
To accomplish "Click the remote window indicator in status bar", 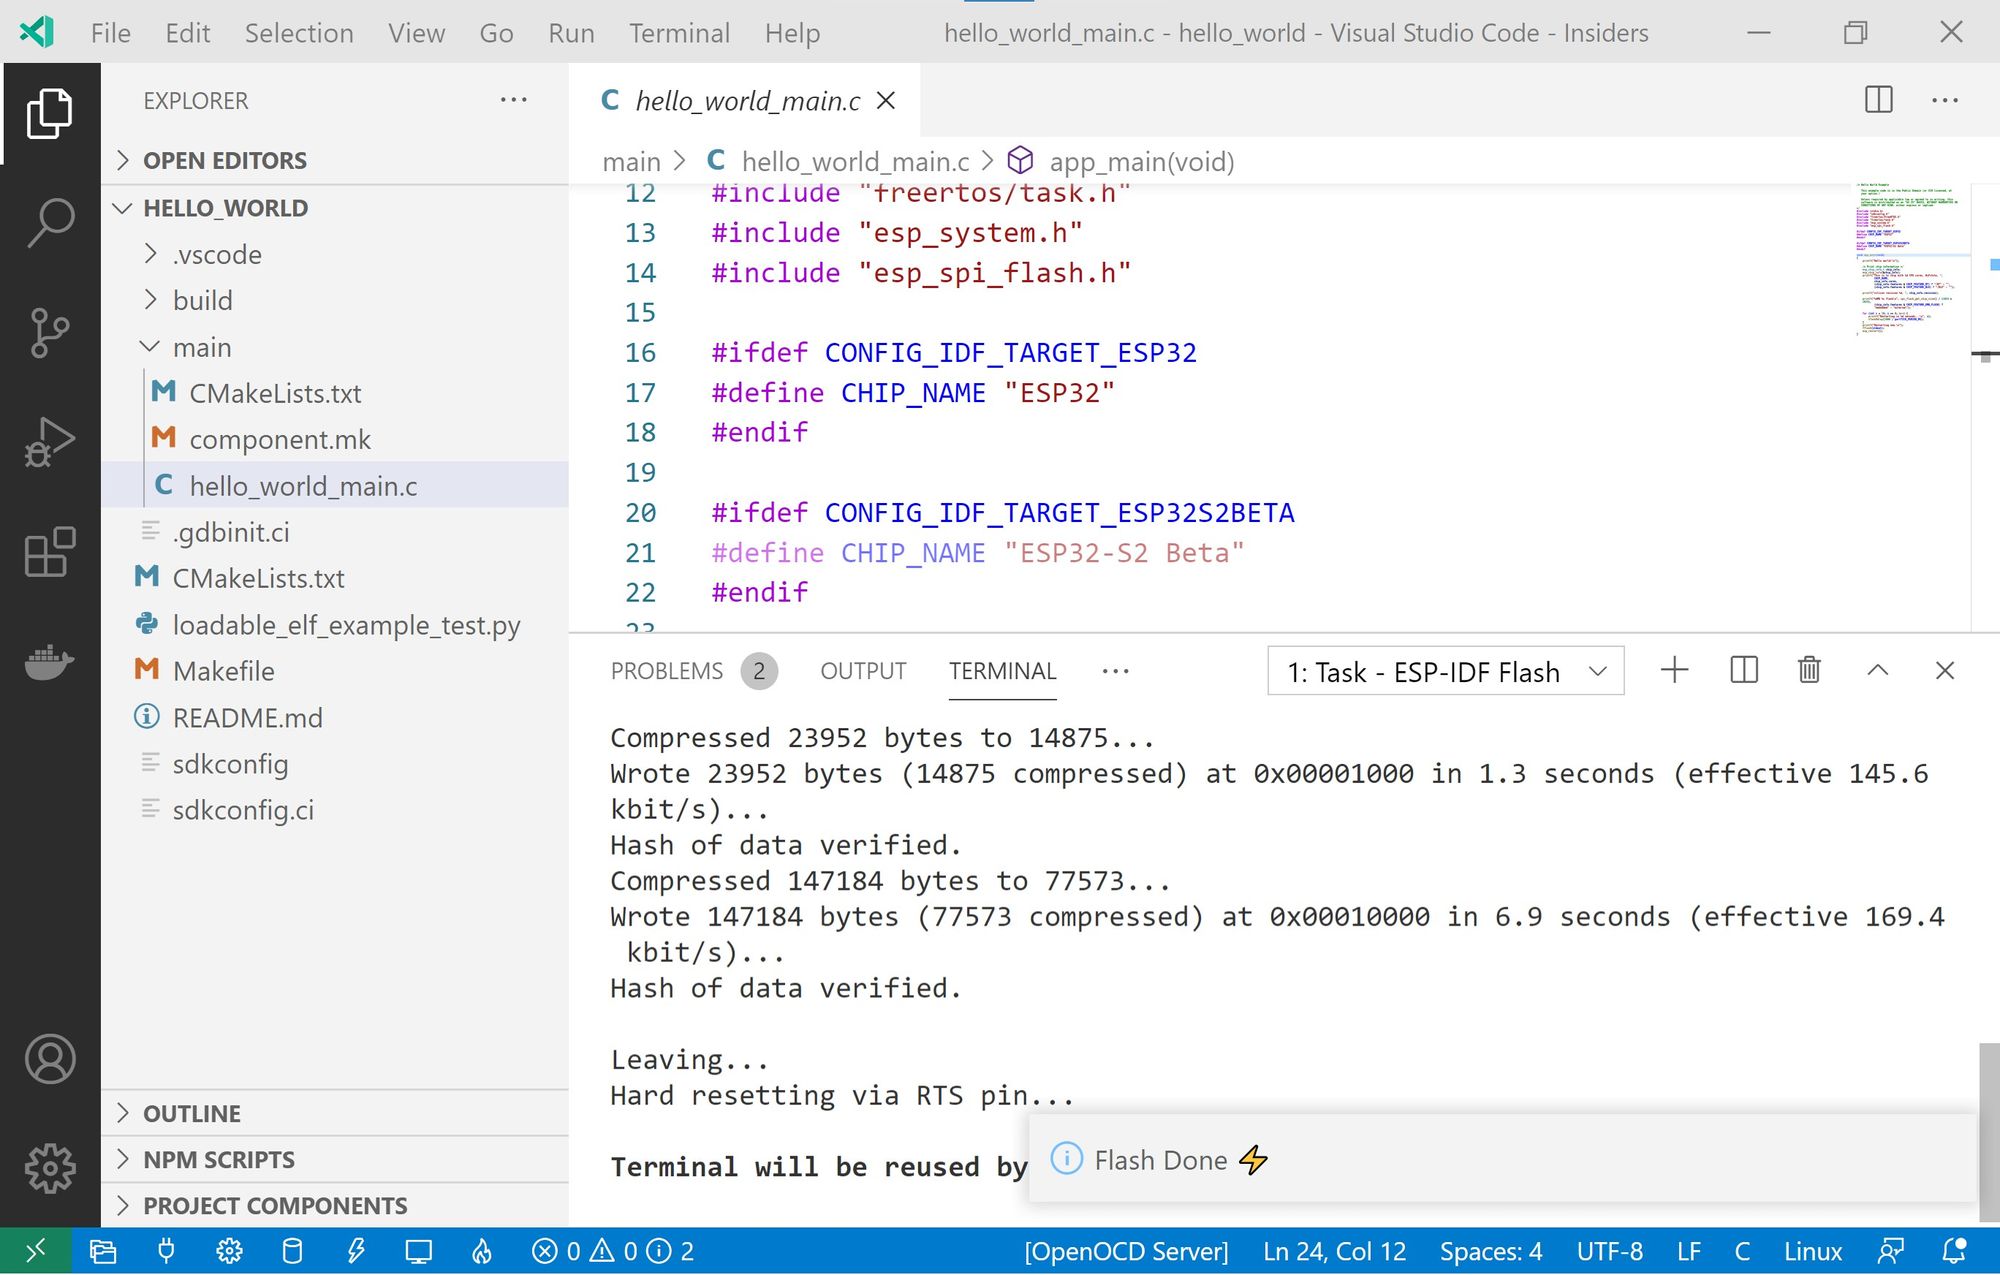I will point(35,1251).
